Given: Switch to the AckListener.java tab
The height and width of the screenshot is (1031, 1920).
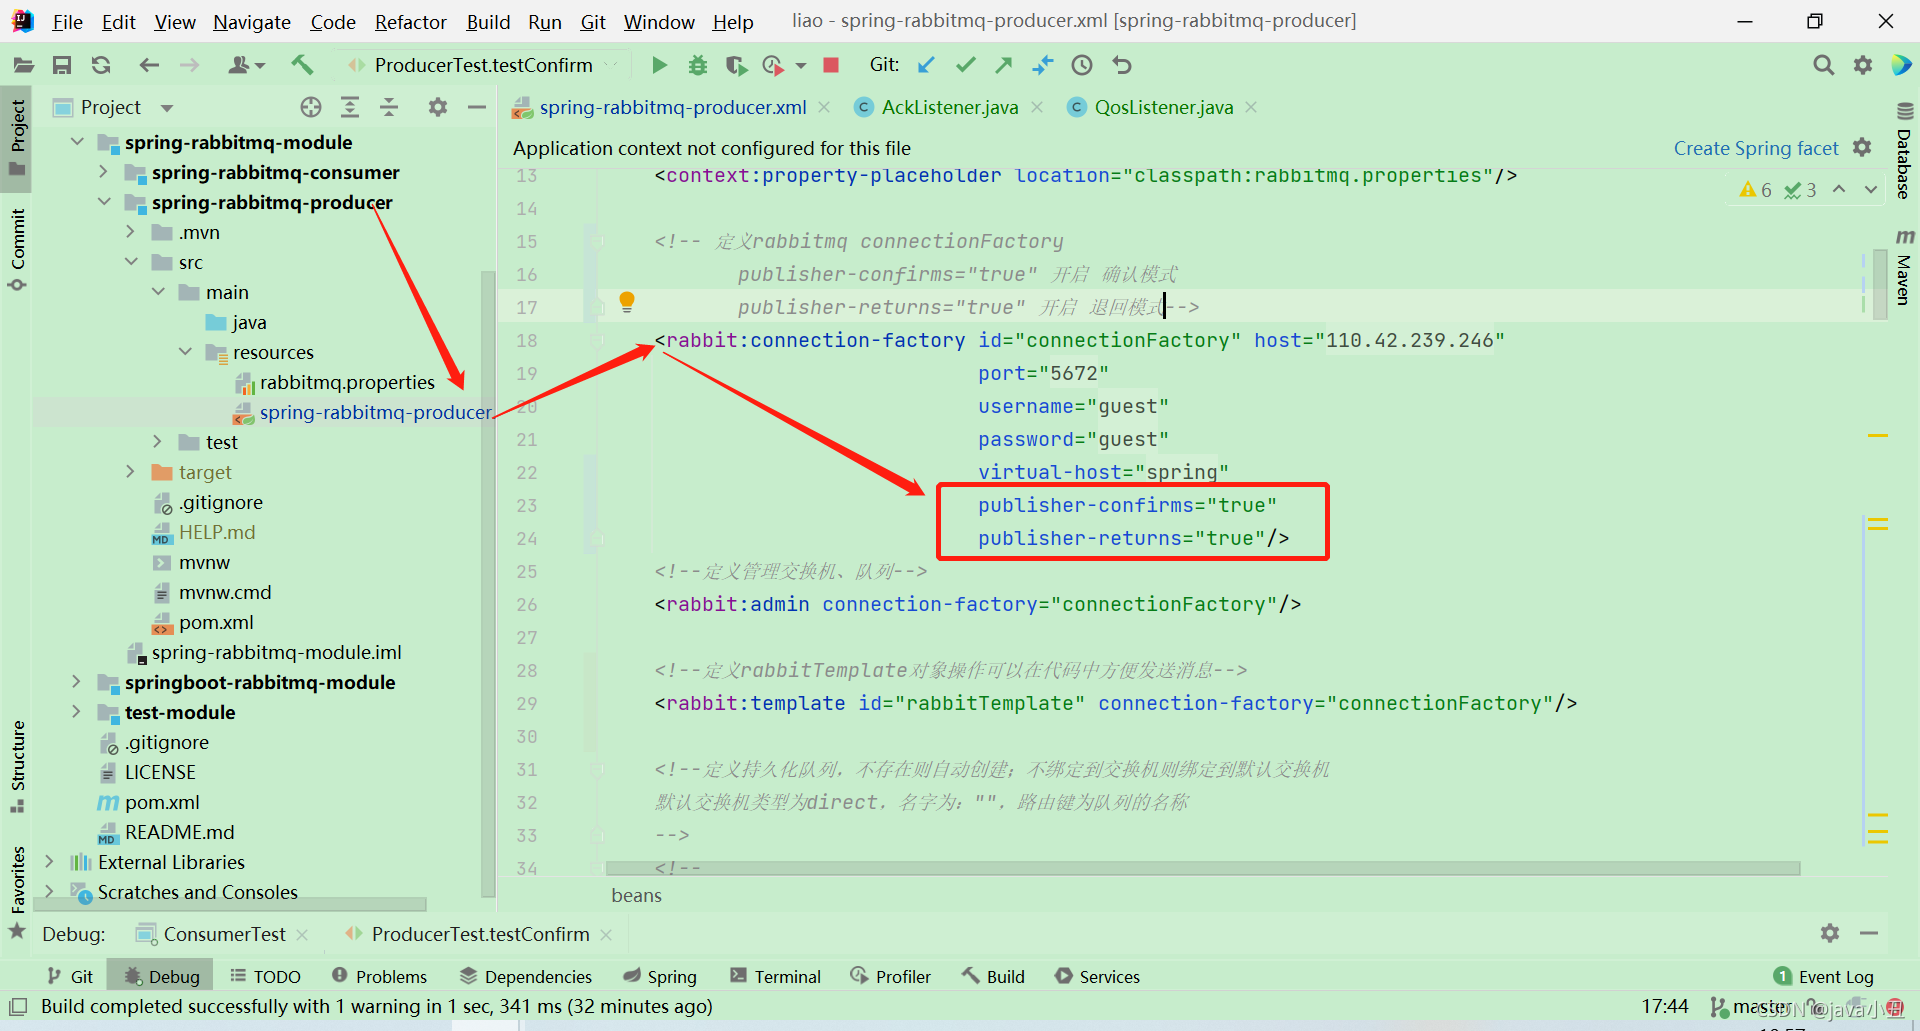Looking at the screenshot, I should tap(950, 107).
